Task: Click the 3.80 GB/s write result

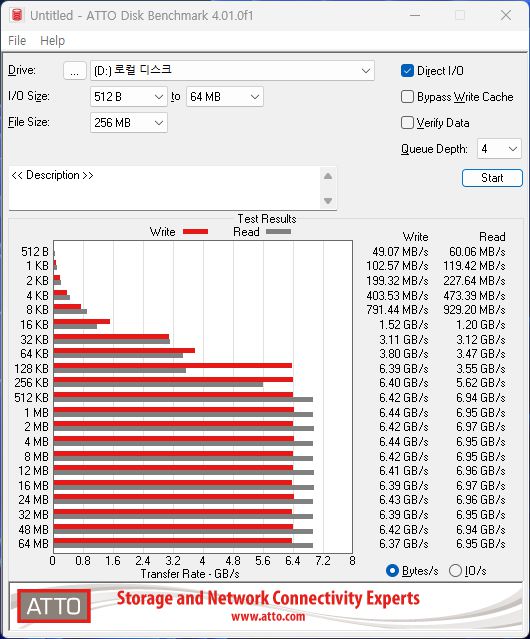Action: click(404, 354)
